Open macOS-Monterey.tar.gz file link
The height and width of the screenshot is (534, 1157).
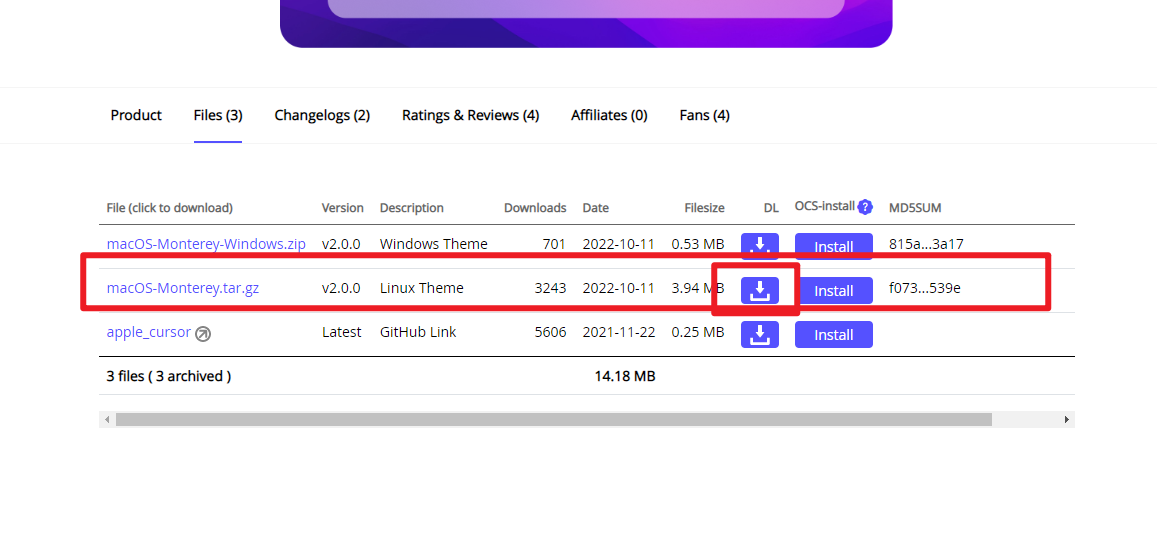[x=182, y=288]
